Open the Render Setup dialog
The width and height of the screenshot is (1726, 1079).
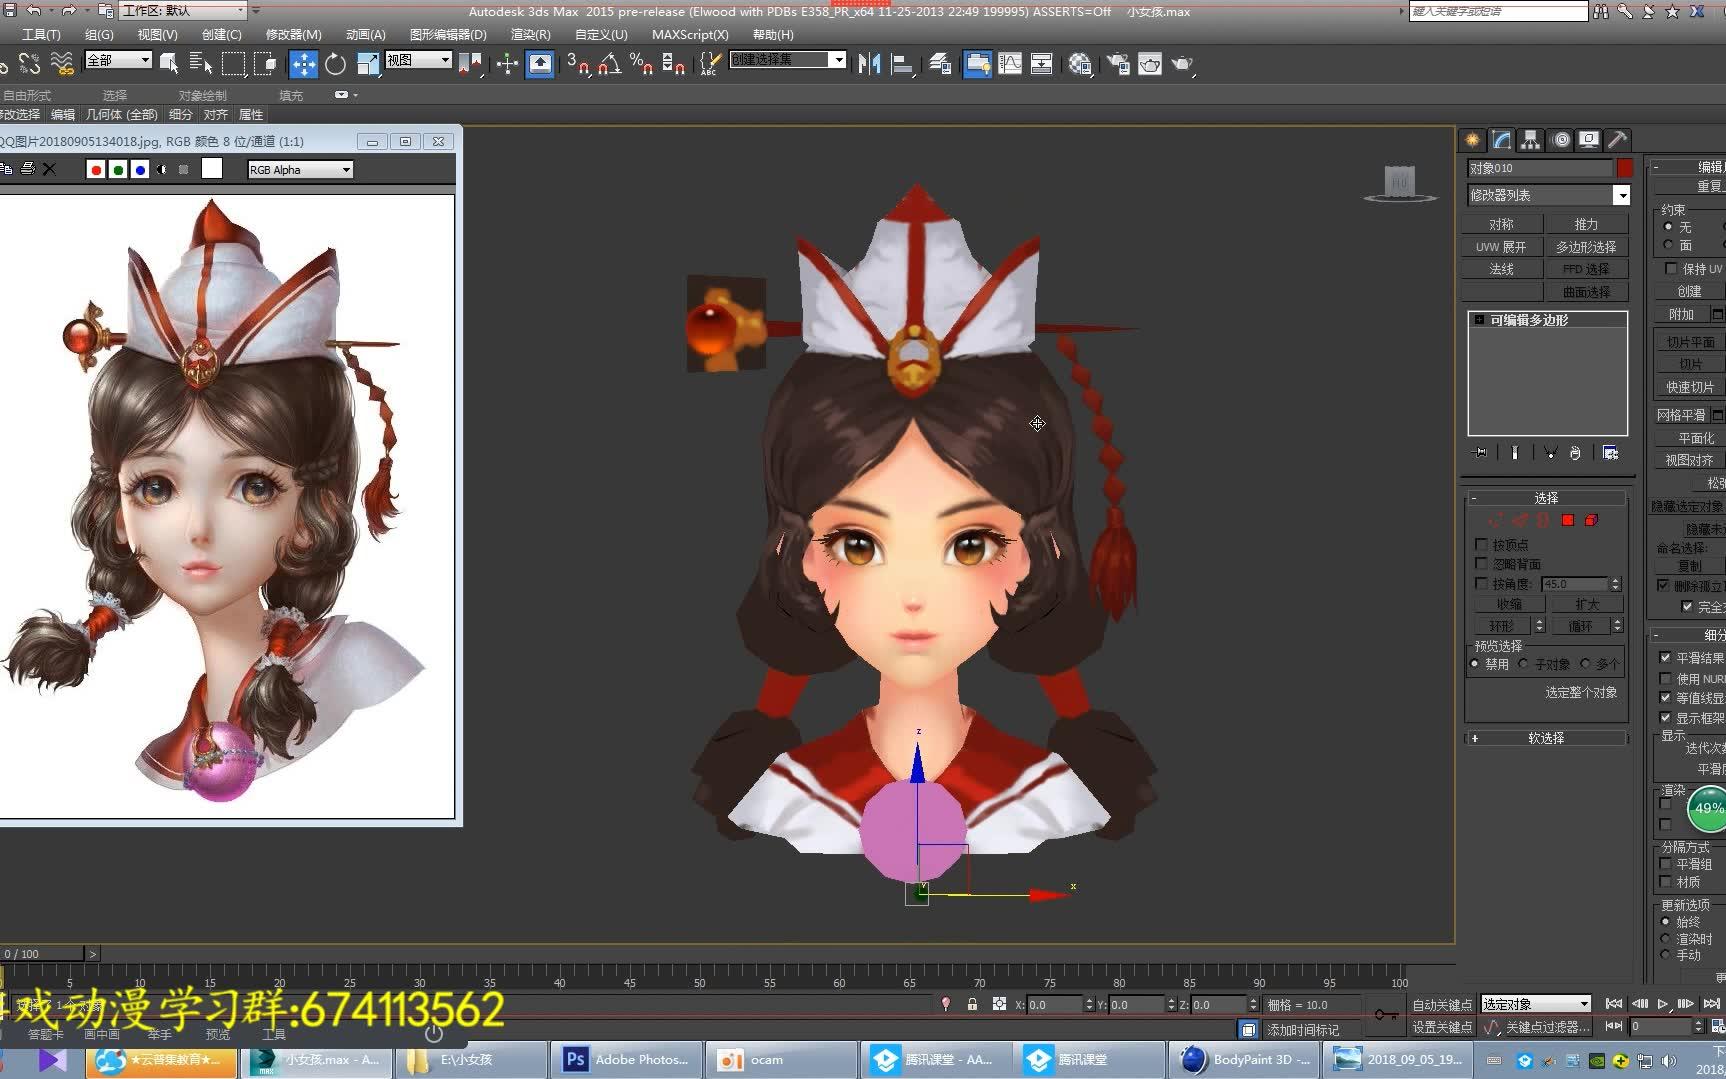tap(1117, 64)
